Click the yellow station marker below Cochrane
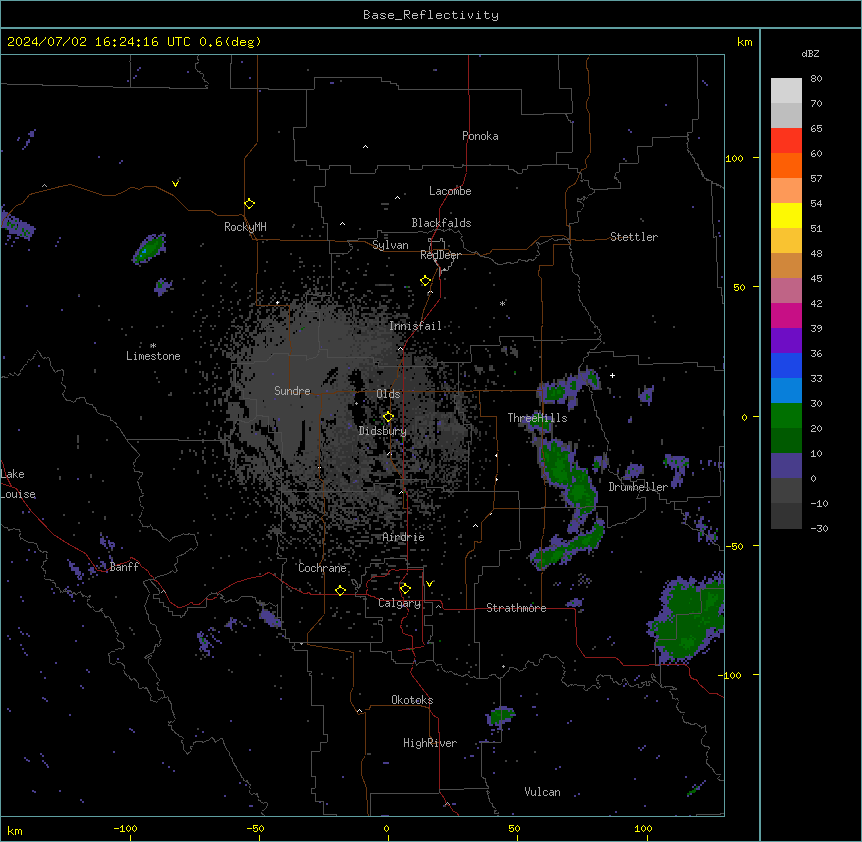Viewport: 862px width, 842px height. pos(340,590)
